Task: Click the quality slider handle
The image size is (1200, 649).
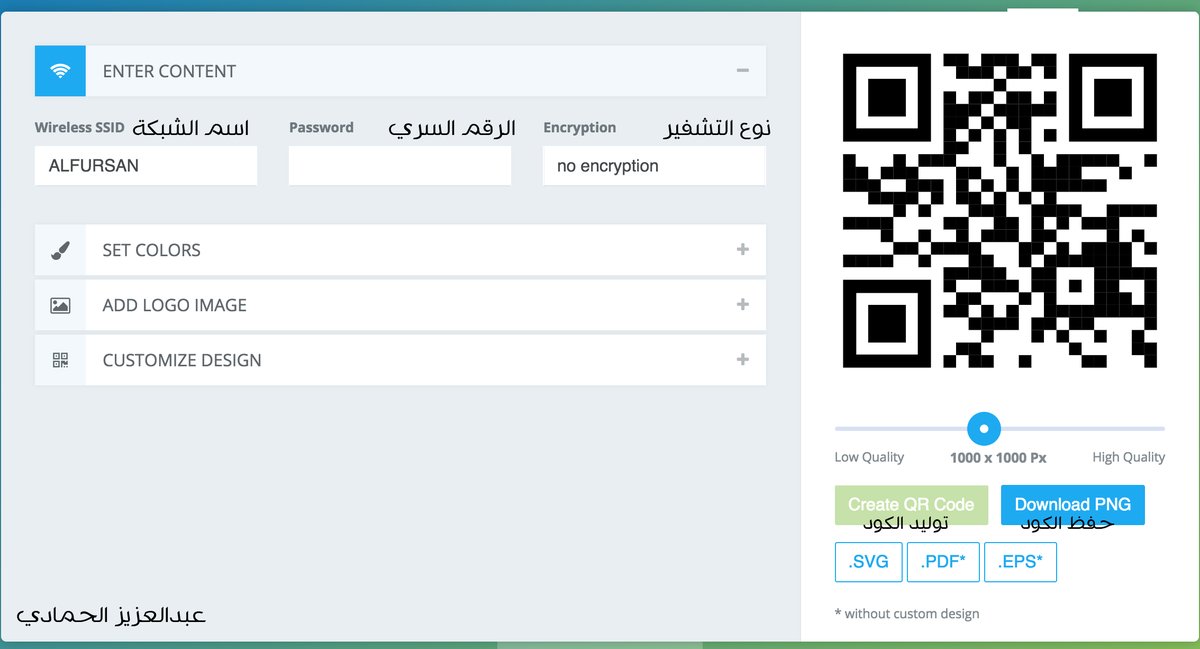Action: (x=984, y=429)
